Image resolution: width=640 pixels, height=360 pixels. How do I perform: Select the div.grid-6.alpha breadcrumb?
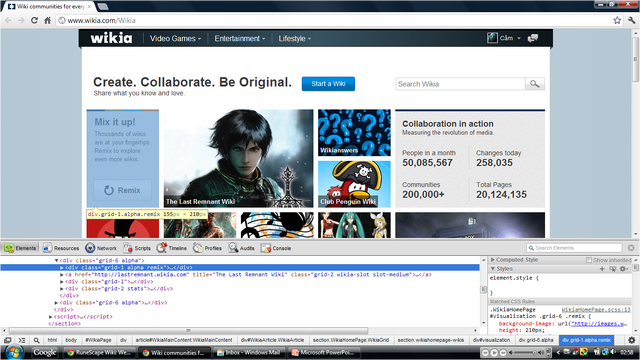click(x=536, y=340)
